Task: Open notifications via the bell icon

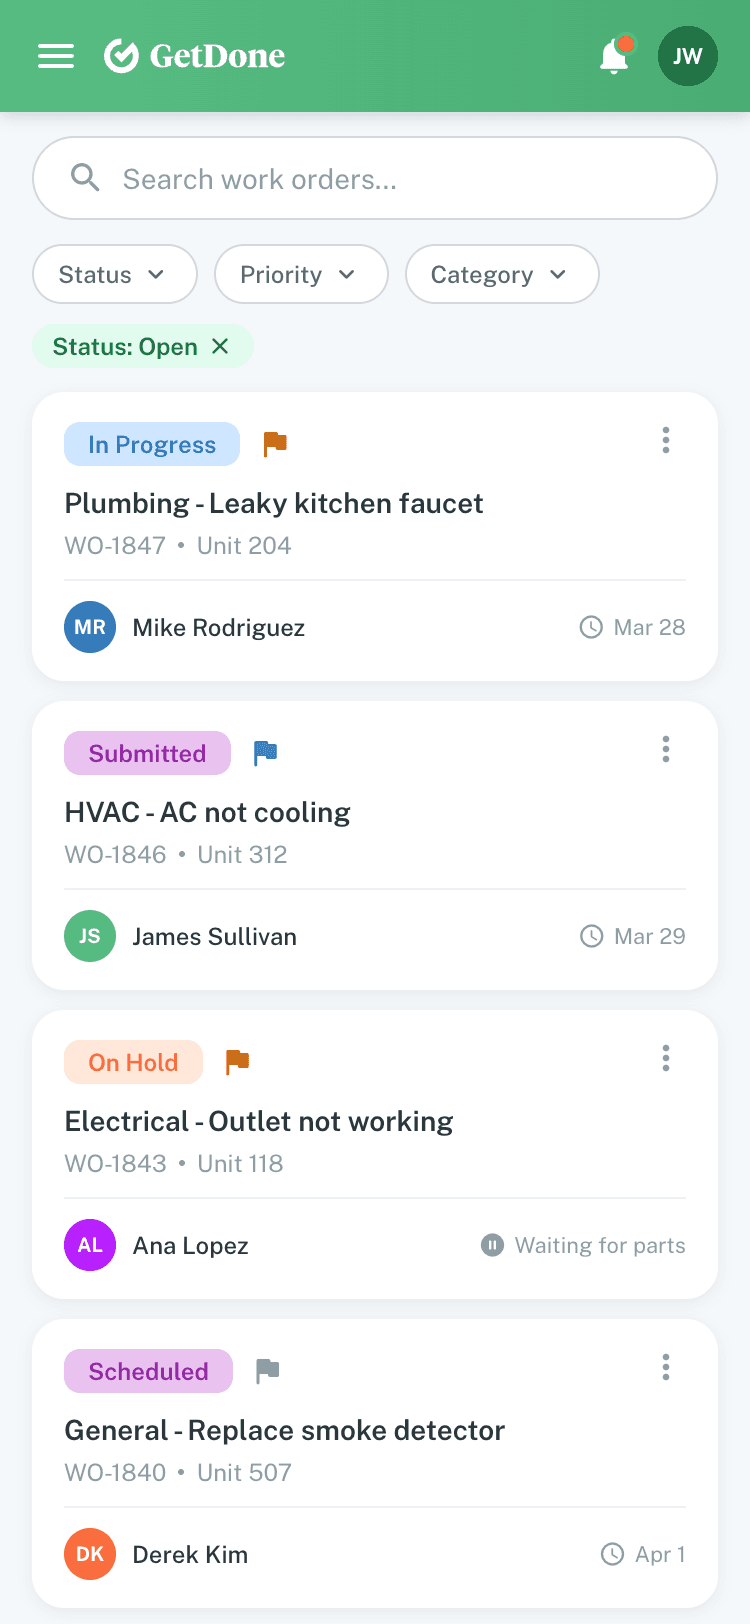Action: click(613, 56)
